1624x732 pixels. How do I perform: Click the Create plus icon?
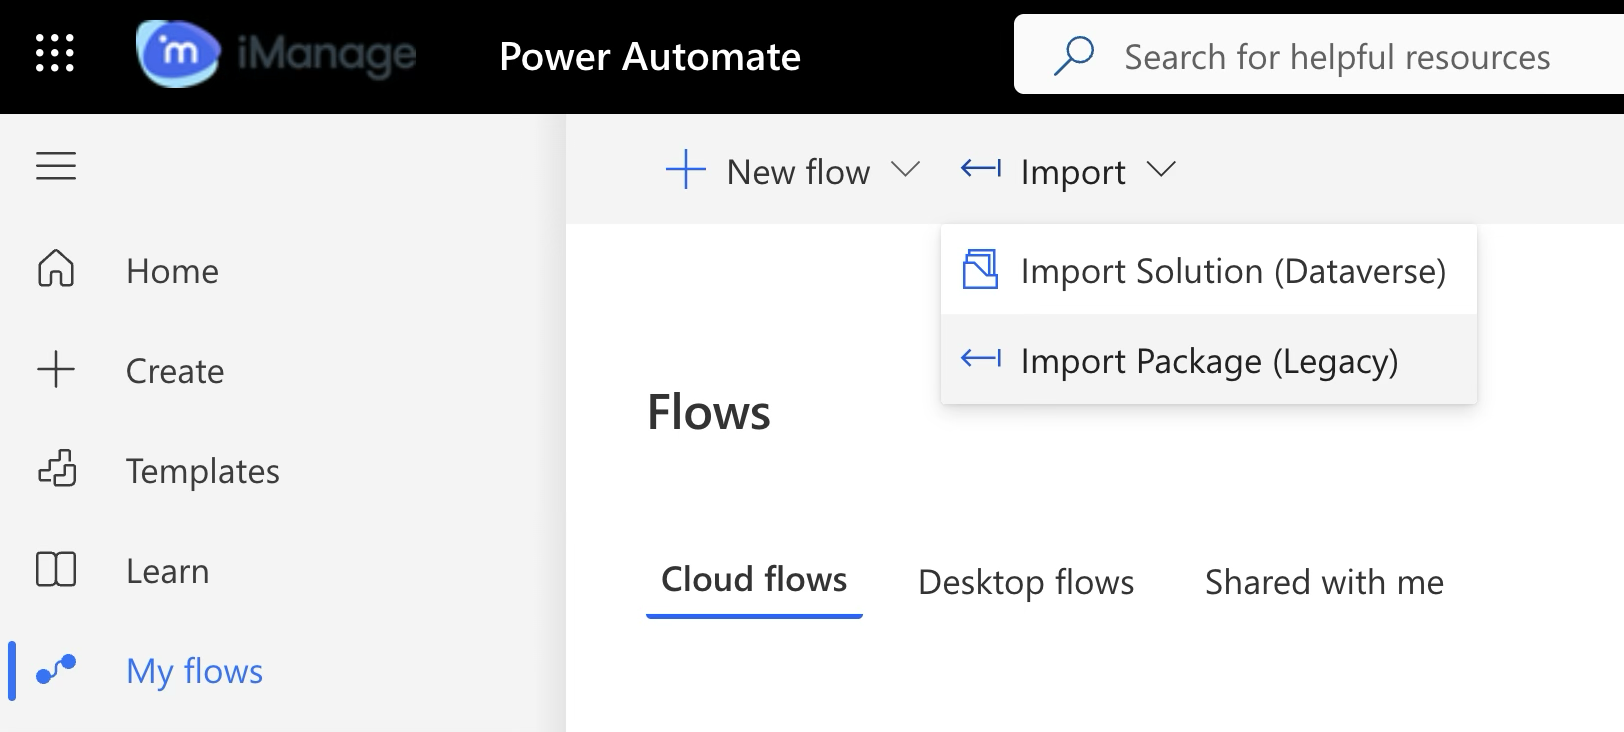(x=56, y=369)
